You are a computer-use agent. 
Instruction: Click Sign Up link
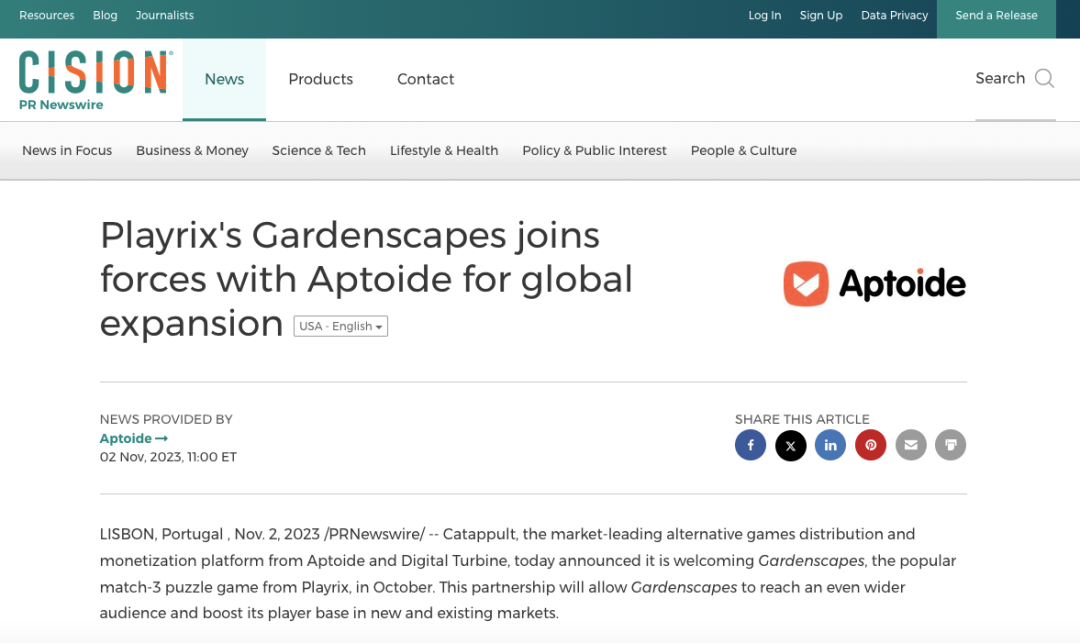click(821, 15)
